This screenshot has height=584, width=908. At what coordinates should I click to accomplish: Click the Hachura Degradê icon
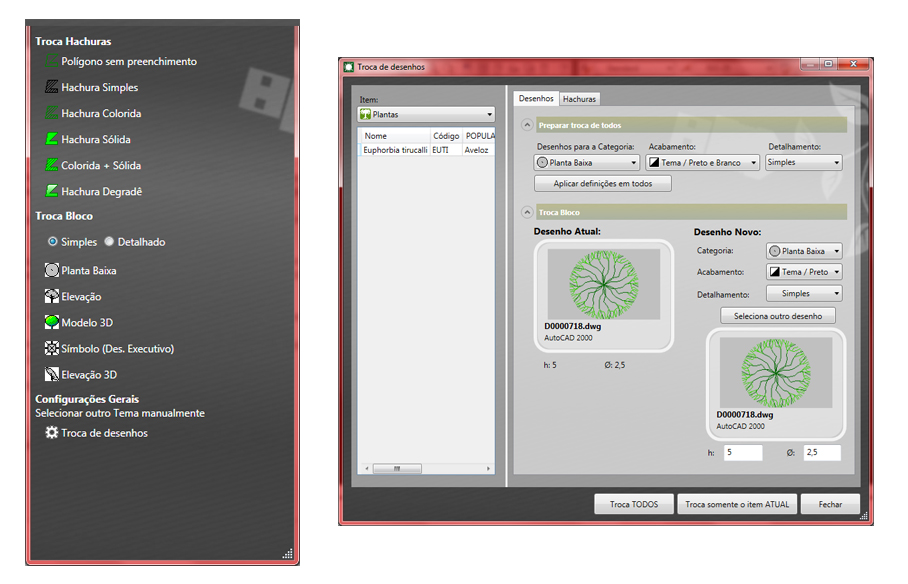(x=52, y=192)
